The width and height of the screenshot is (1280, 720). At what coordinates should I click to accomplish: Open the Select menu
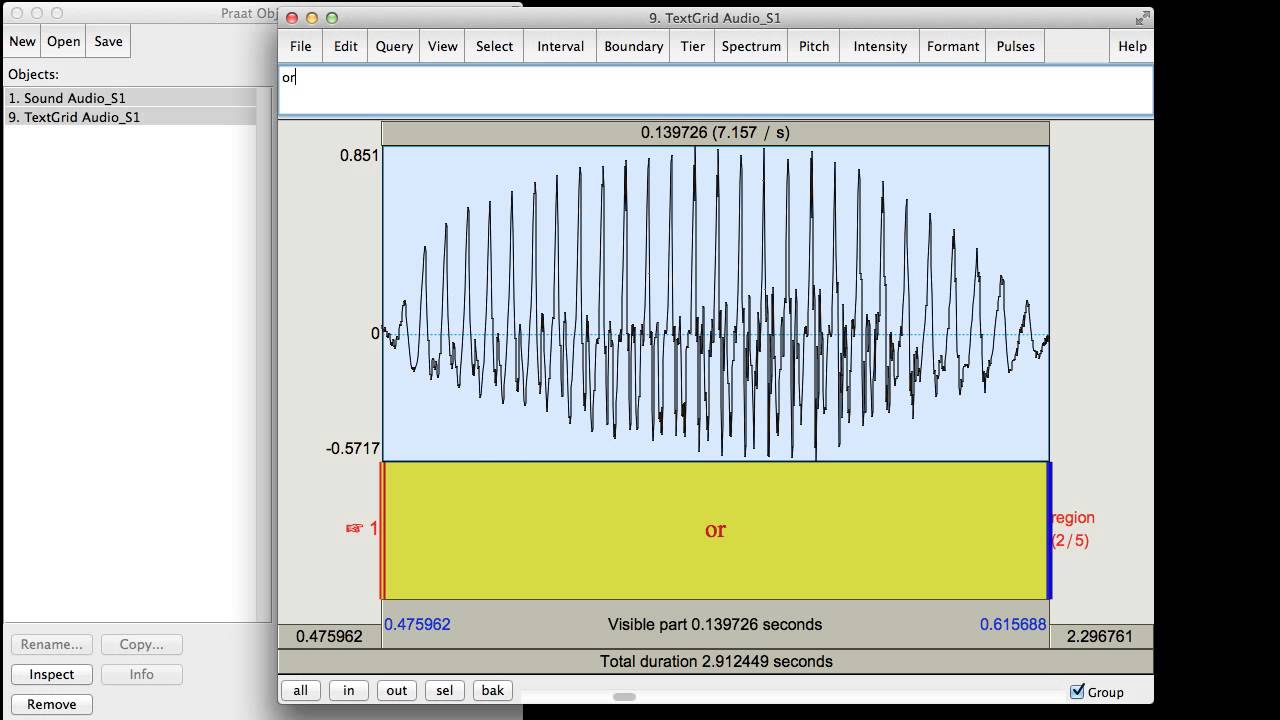click(494, 46)
